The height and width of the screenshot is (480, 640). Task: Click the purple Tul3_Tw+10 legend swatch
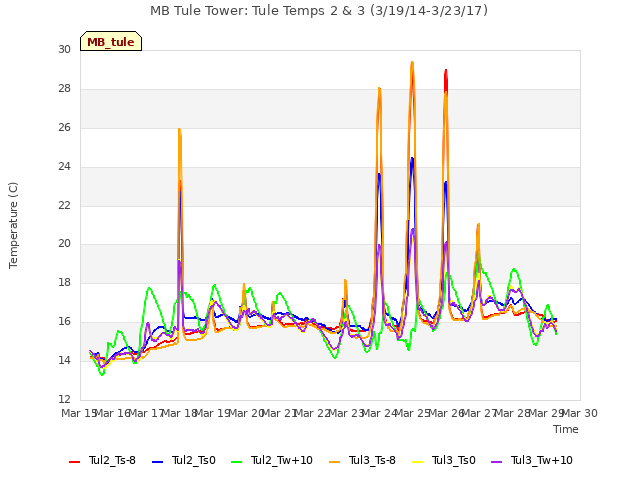pos(497,462)
